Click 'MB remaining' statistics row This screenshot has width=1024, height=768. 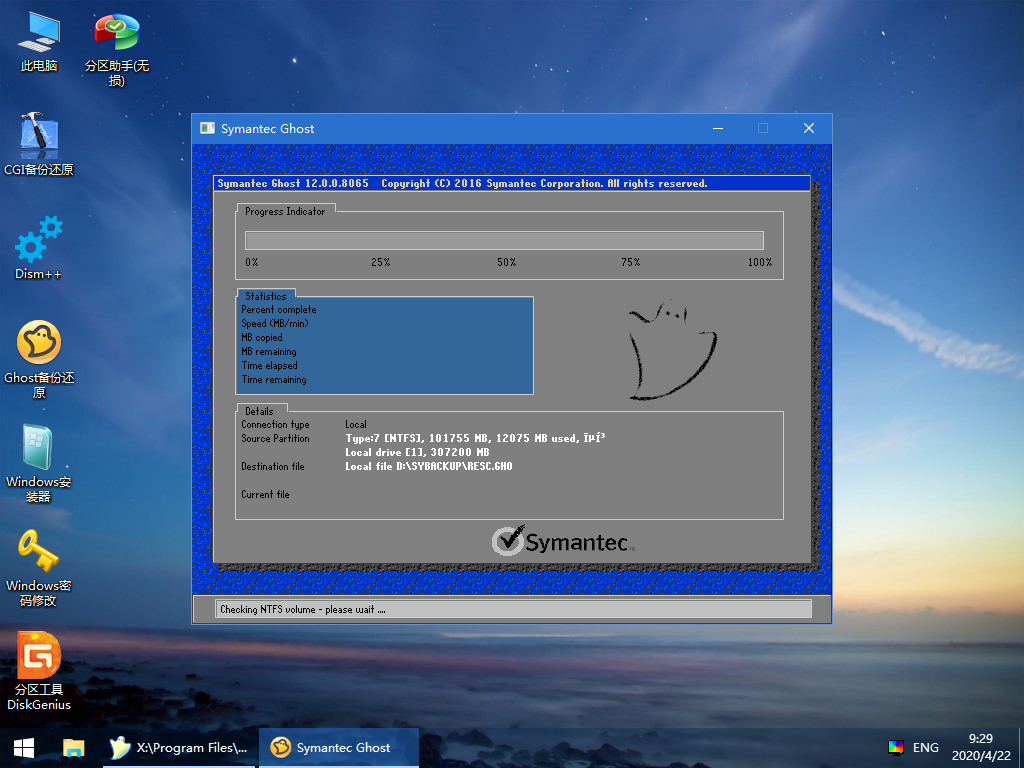point(268,351)
